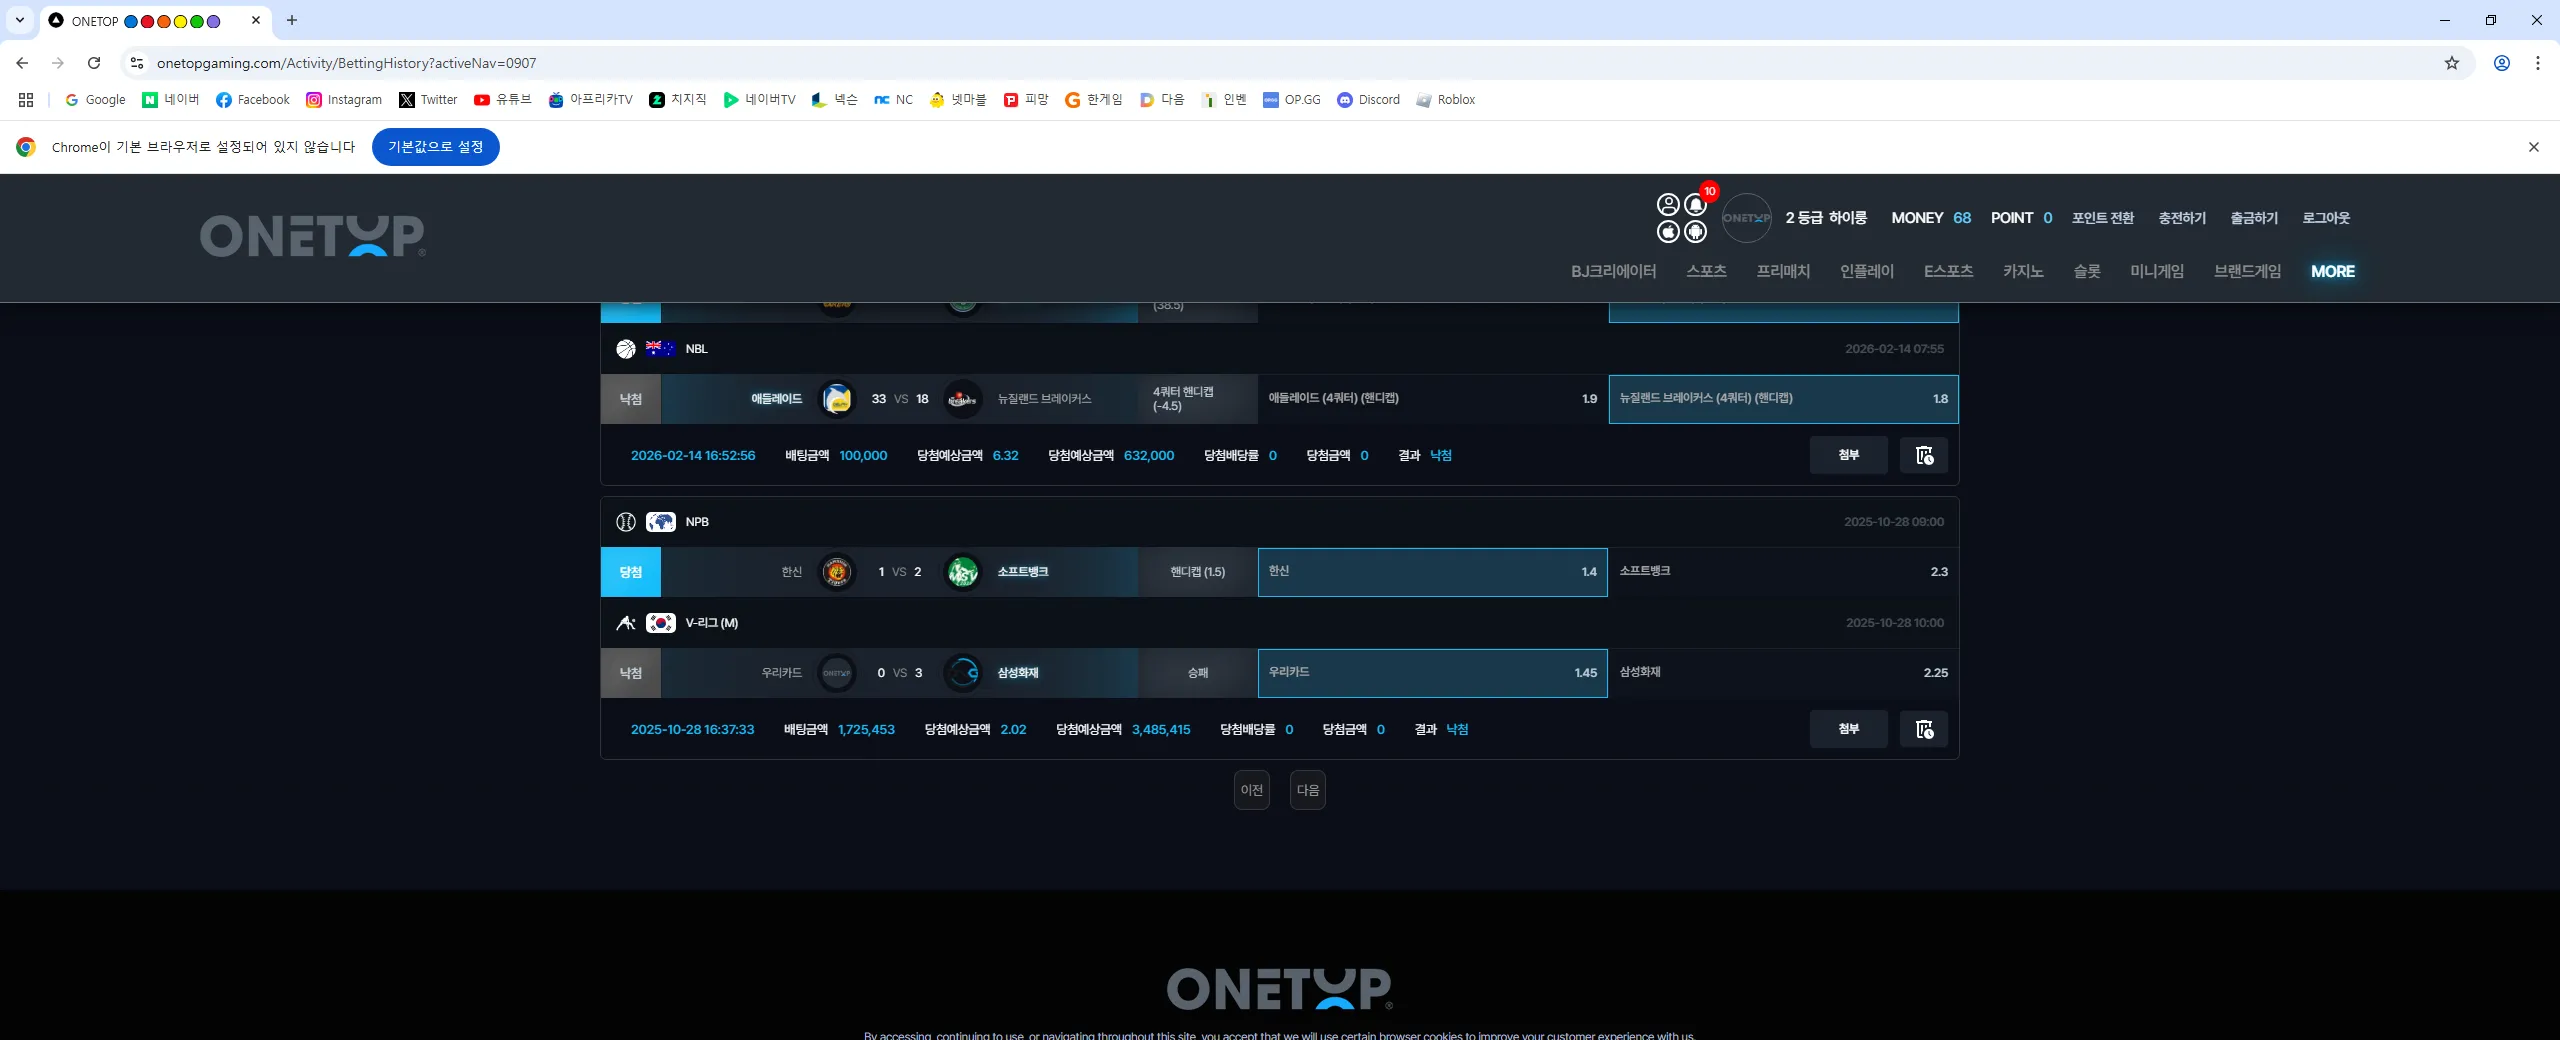The height and width of the screenshot is (1040, 2560).
Task: Click the 첨부 button for the NBL bet
Action: click(x=1849, y=455)
